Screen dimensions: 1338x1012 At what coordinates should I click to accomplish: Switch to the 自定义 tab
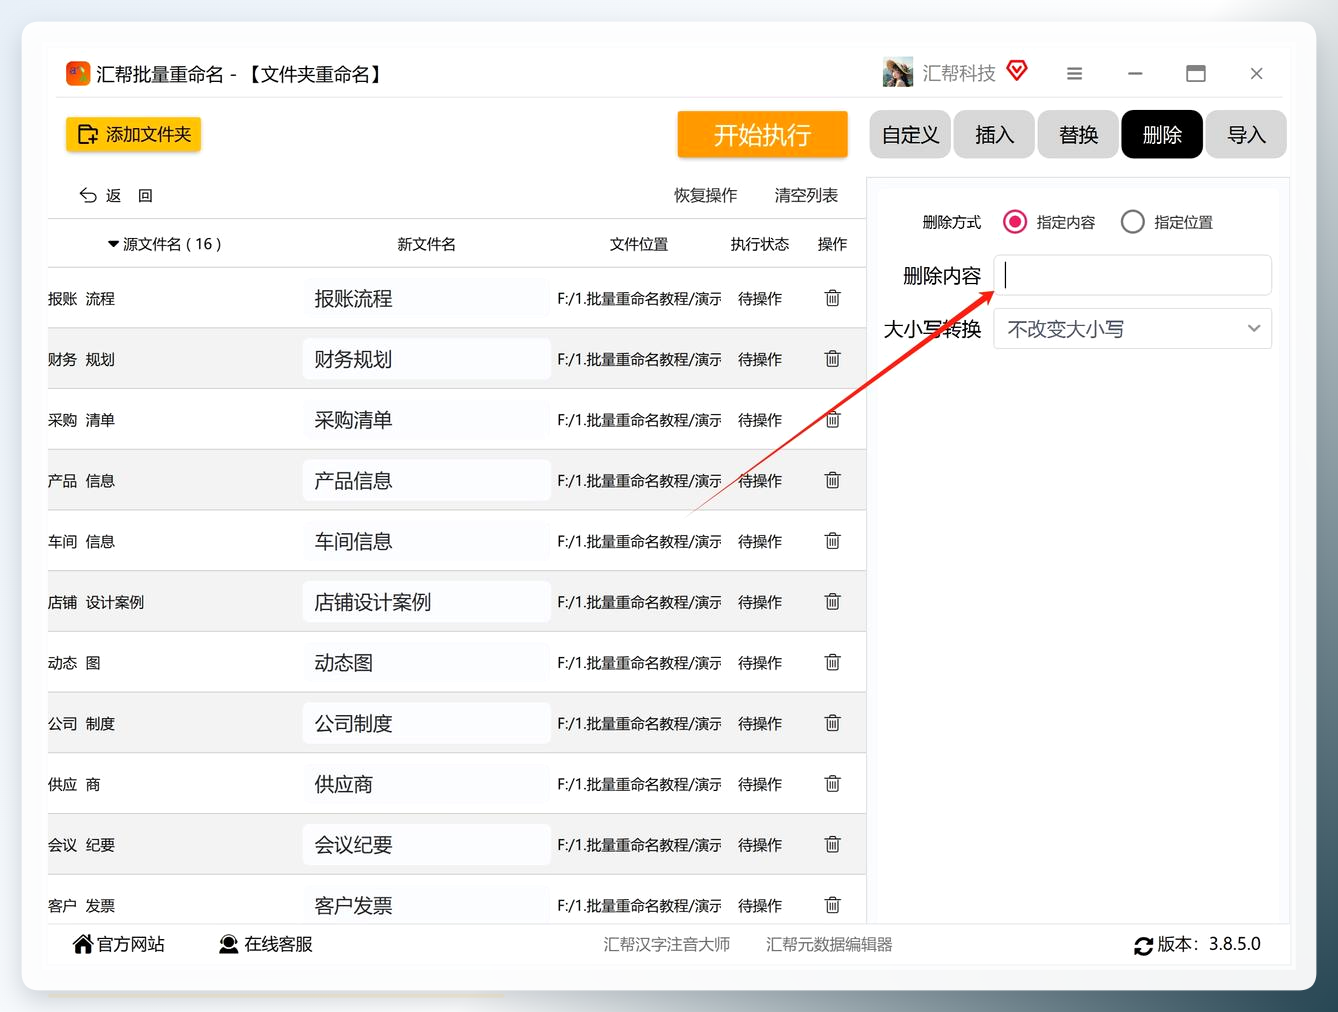coord(911,134)
